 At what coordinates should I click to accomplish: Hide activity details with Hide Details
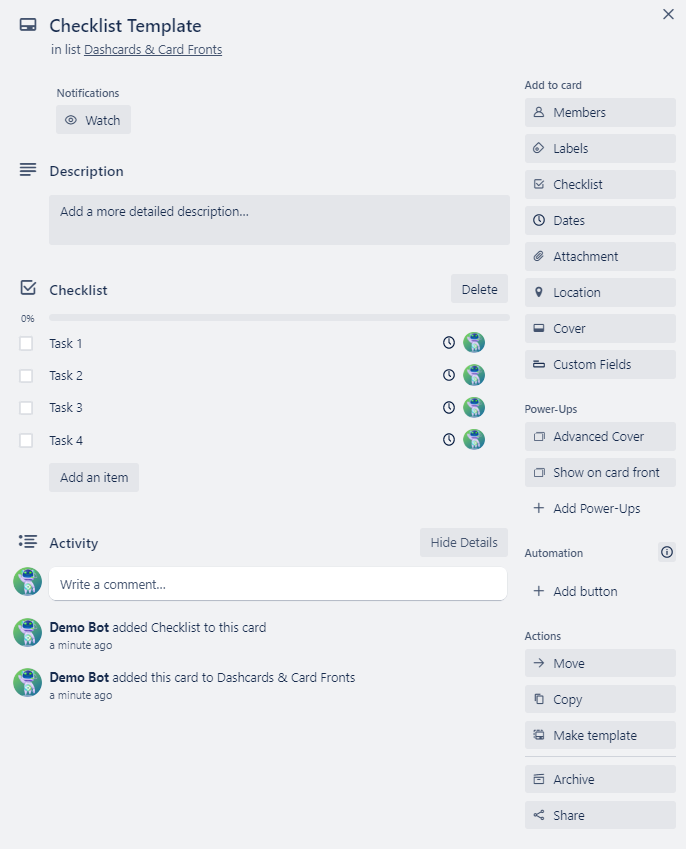(463, 542)
